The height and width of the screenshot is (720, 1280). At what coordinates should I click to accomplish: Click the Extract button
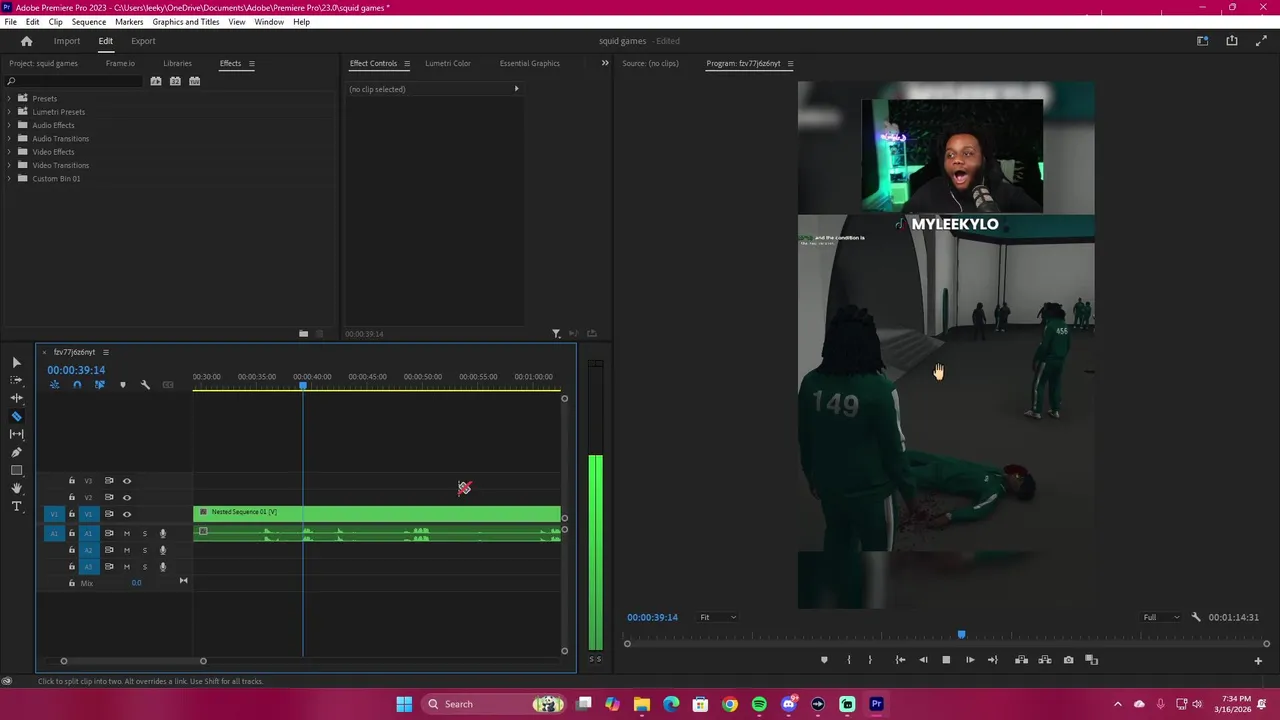tap(1045, 660)
